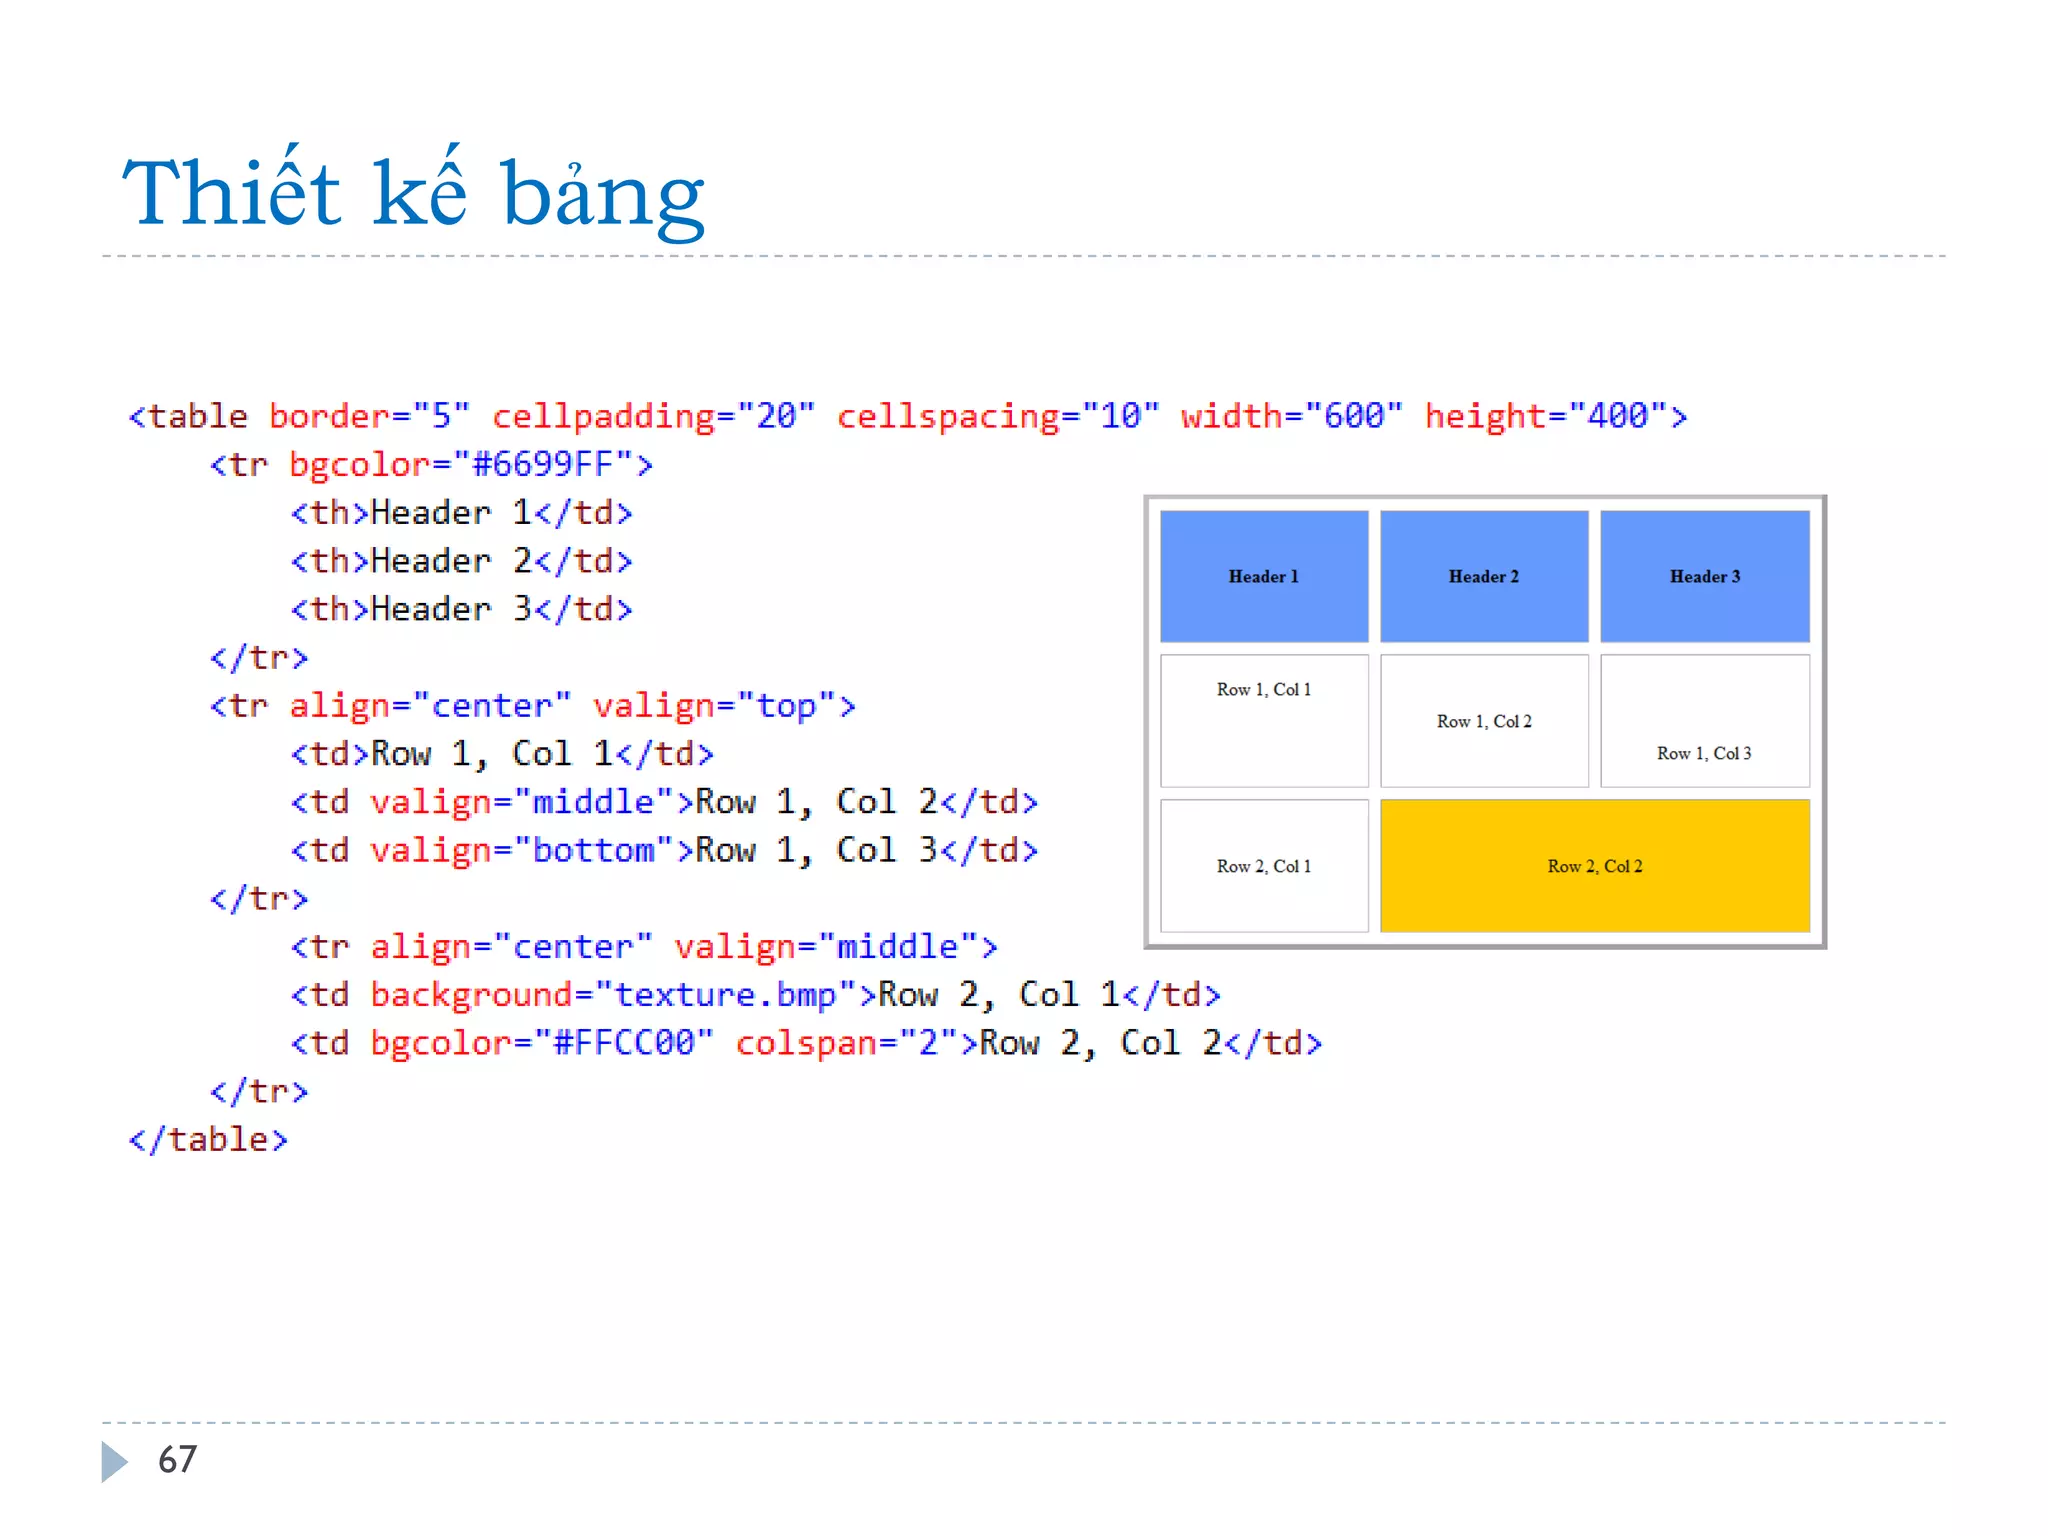Click the Header 3 table cell
This screenshot has height=1536, width=2048.
[1704, 576]
